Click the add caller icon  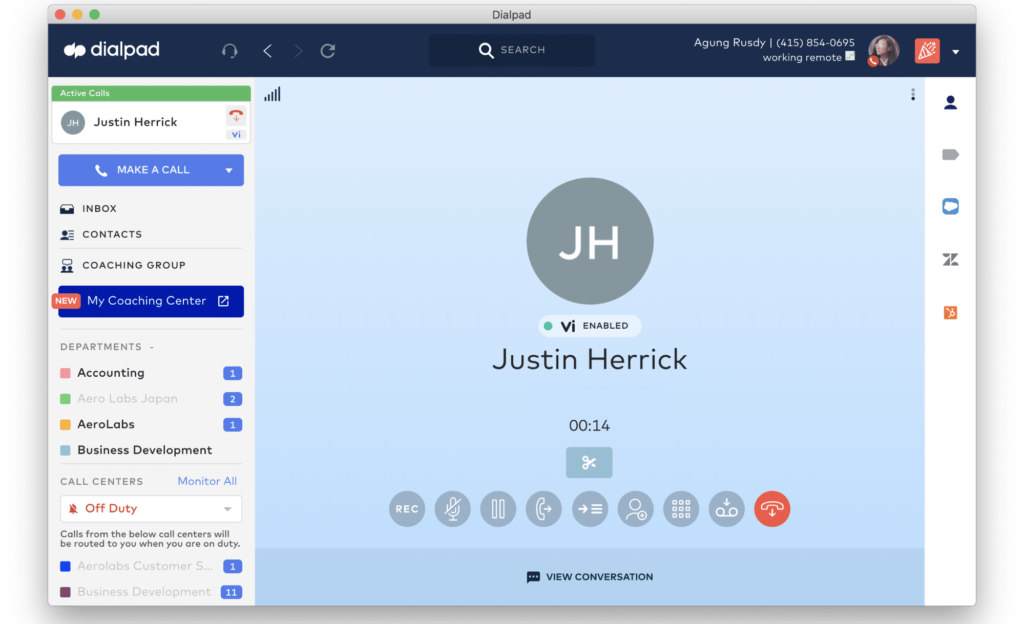point(635,509)
